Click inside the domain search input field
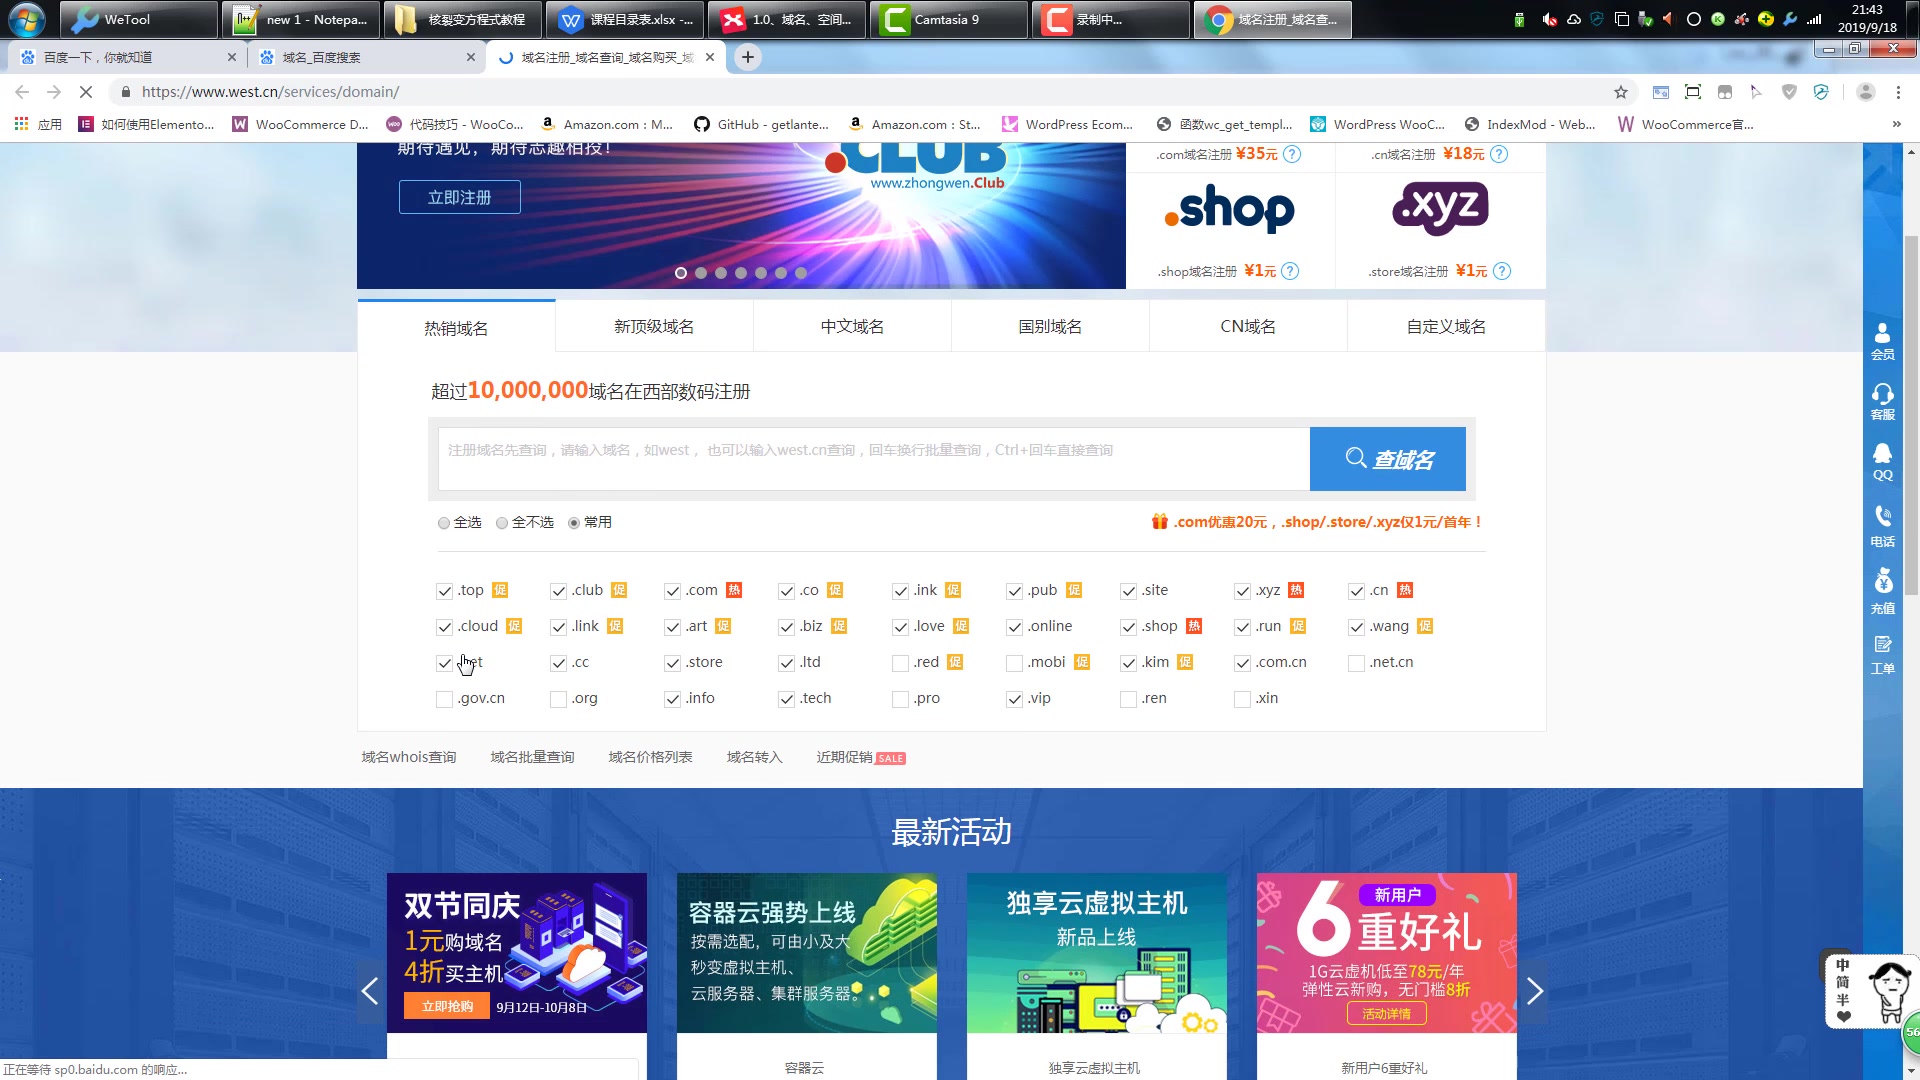 coord(870,458)
